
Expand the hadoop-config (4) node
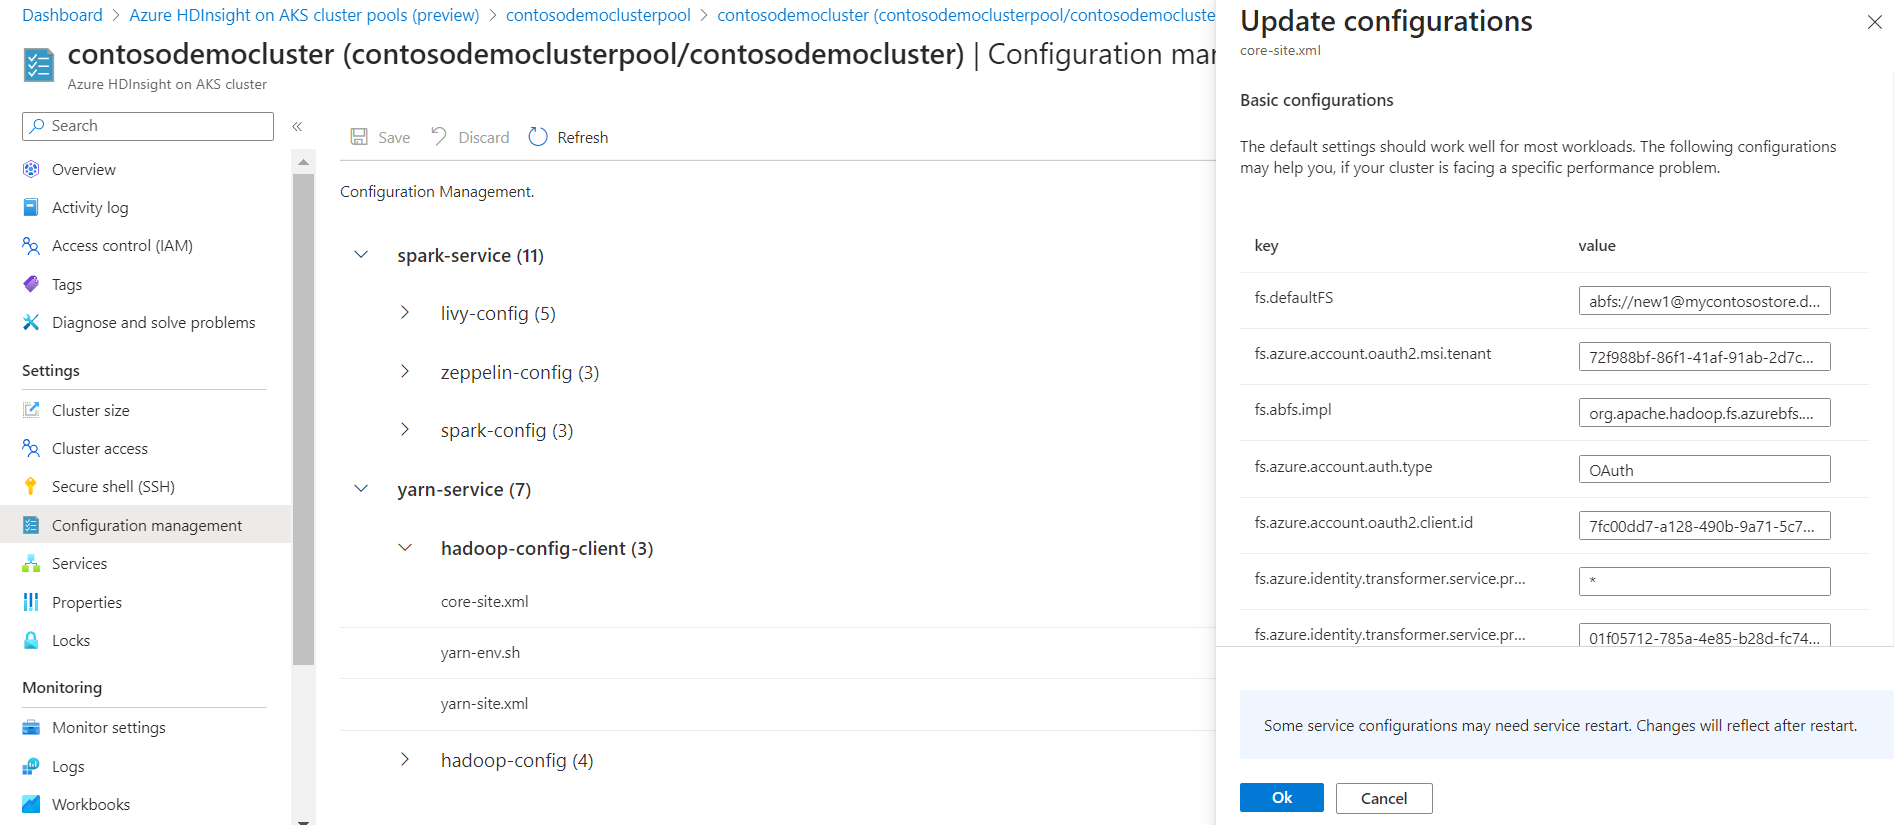(x=405, y=760)
